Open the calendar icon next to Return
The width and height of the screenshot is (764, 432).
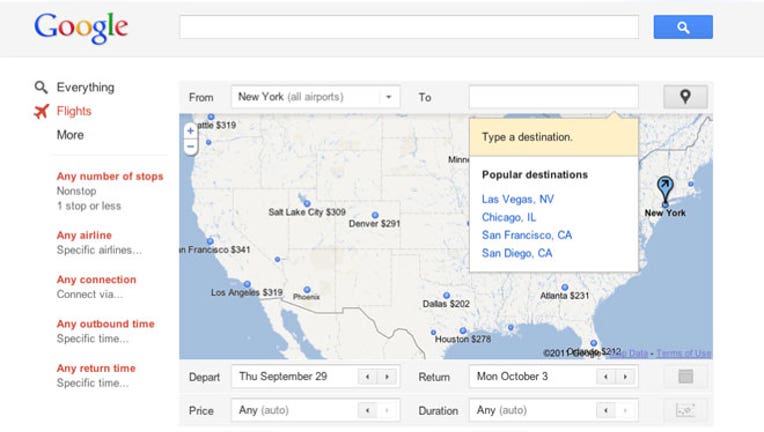[x=685, y=376]
